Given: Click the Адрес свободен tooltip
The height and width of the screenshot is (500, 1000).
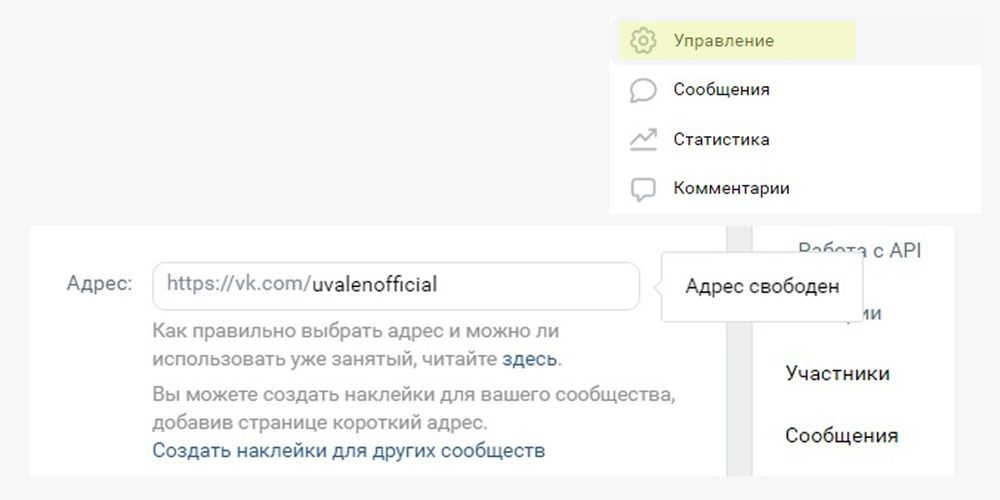Looking at the screenshot, I should (762, 286).
